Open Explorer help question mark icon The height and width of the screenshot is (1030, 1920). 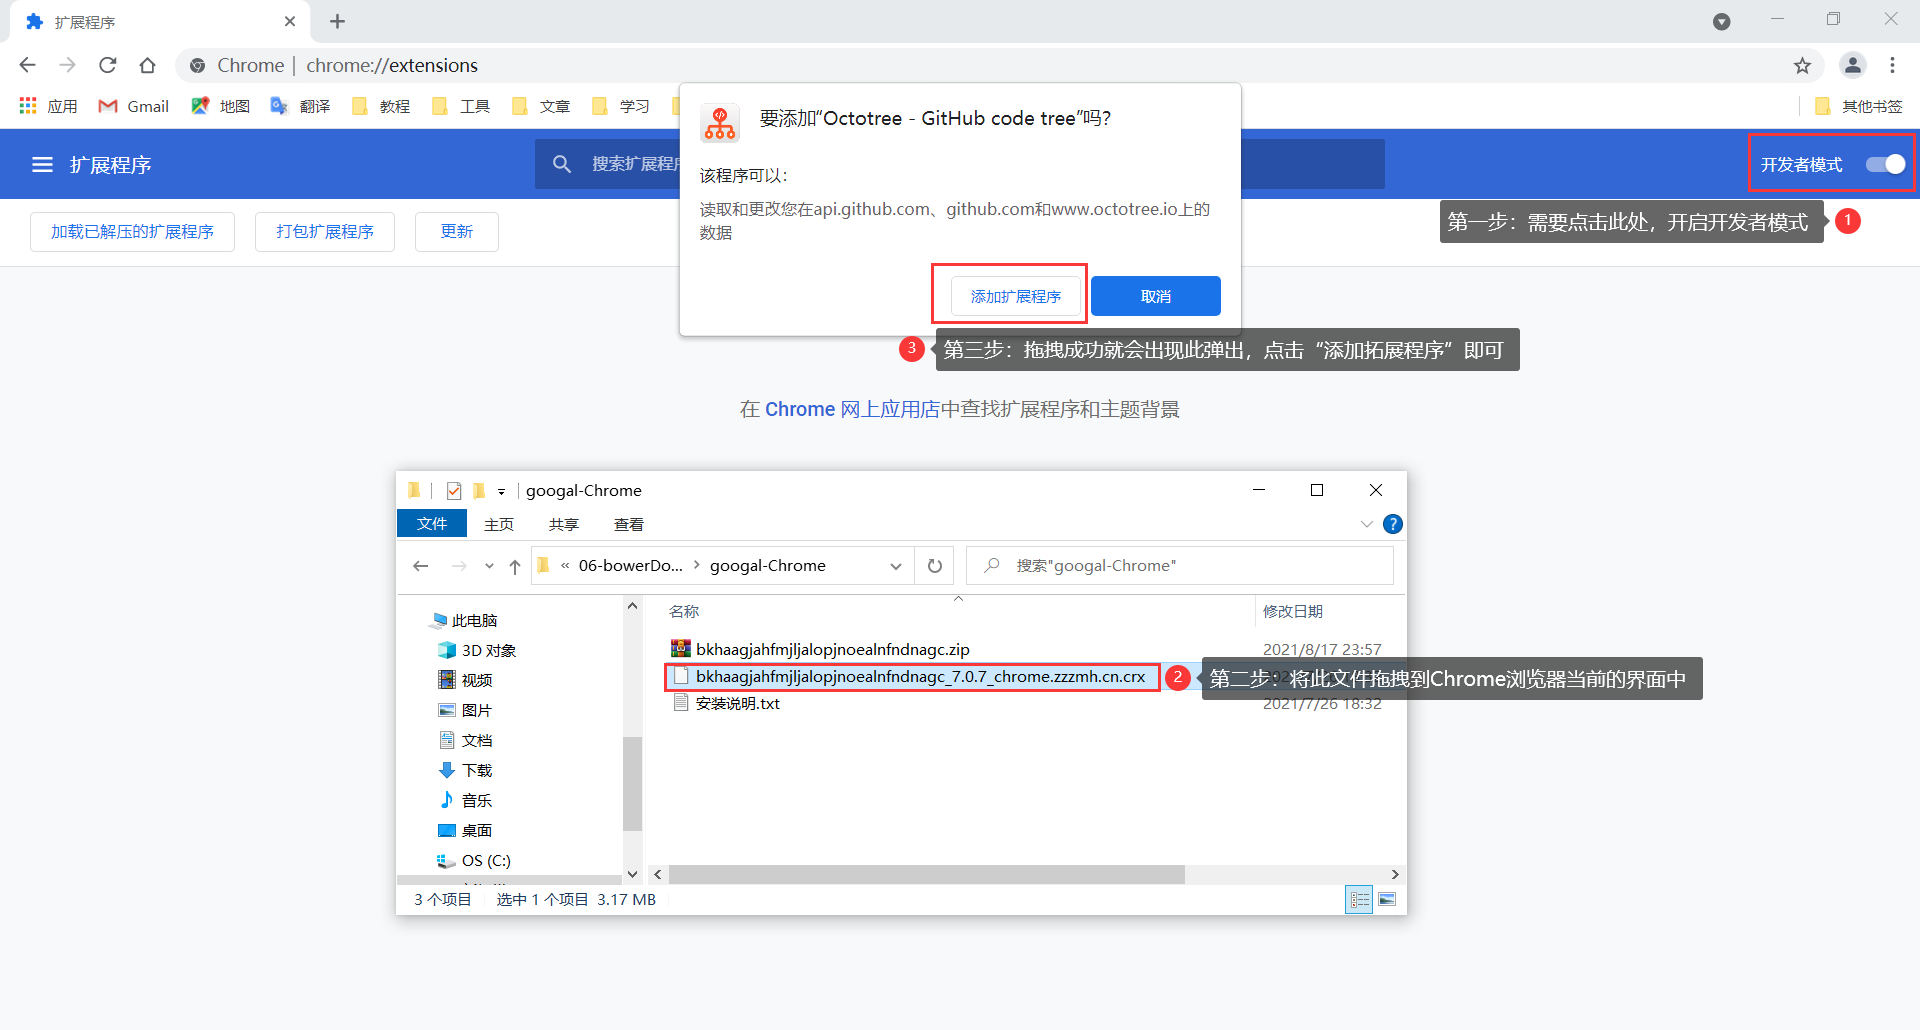1392,524
